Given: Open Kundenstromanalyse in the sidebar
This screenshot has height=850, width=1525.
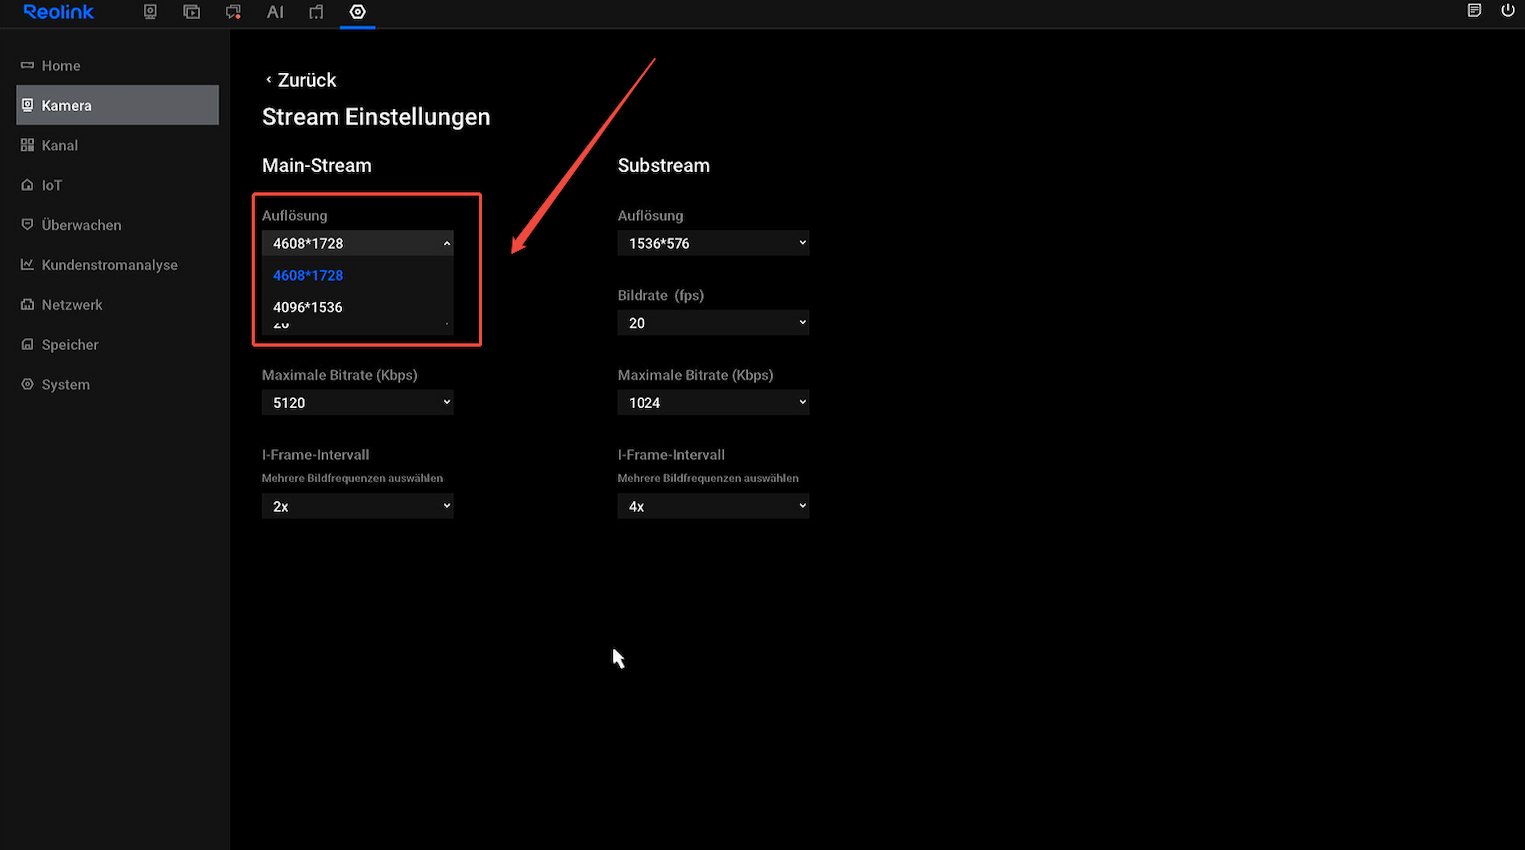Looking at the screenshot, I should click(x=117, y=265).
